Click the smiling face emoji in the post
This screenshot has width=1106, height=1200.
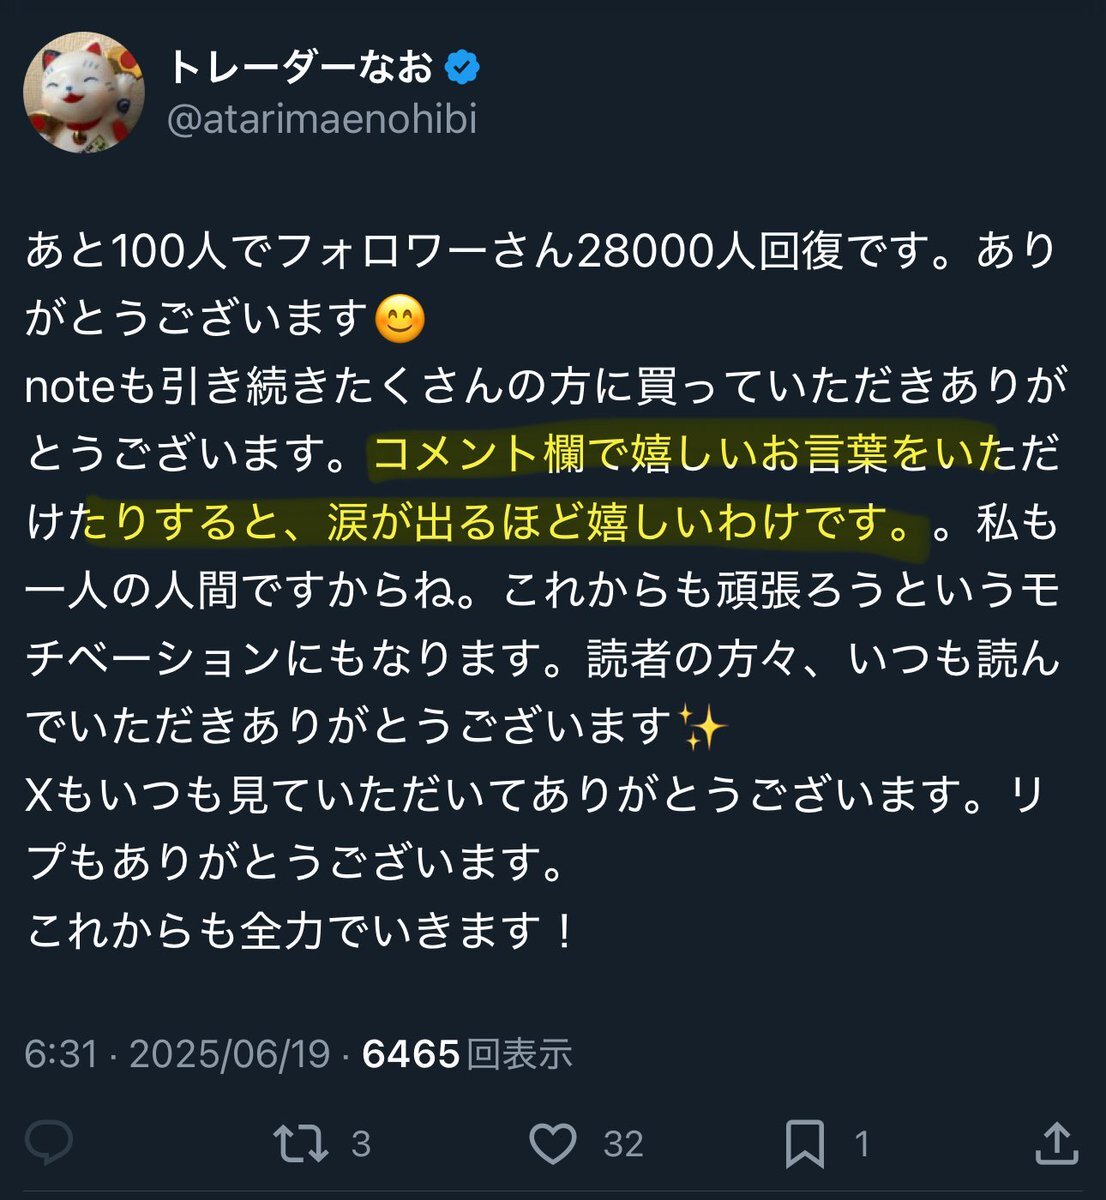pos(399,320)
